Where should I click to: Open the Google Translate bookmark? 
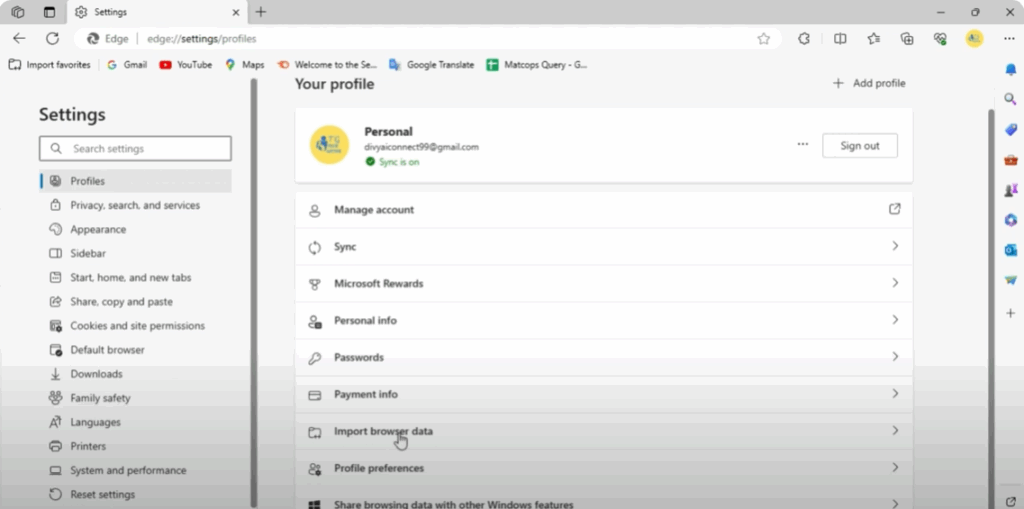[x=432, y=65]
